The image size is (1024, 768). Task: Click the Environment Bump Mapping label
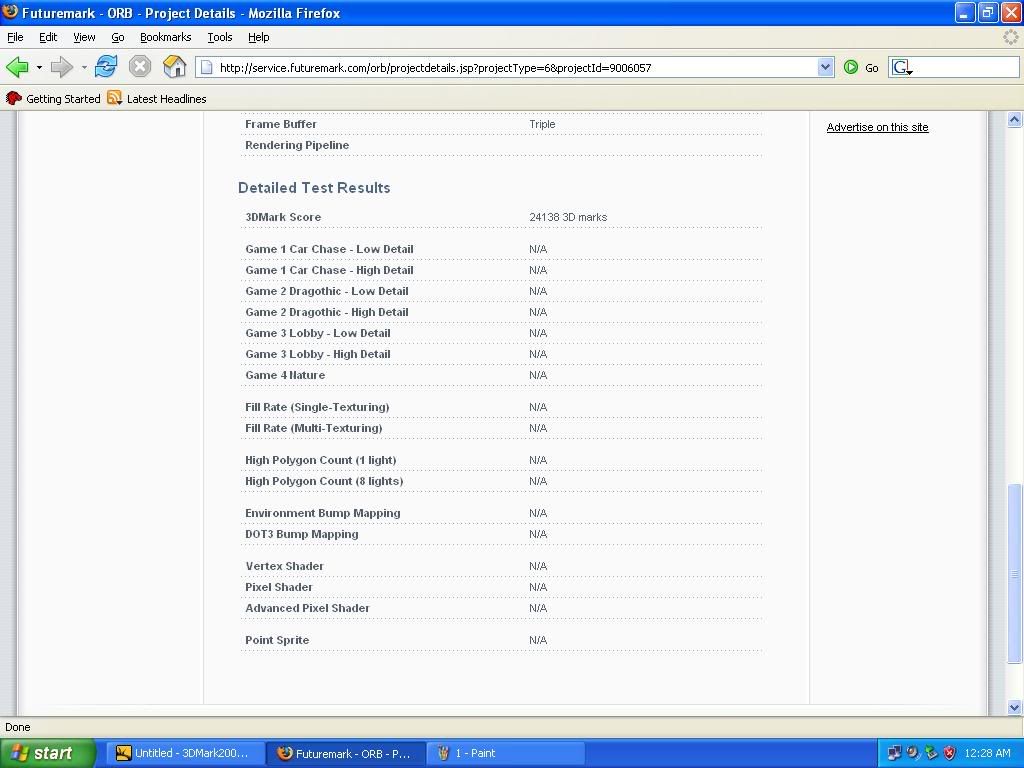pyautogui.click(x=323, y=513)
